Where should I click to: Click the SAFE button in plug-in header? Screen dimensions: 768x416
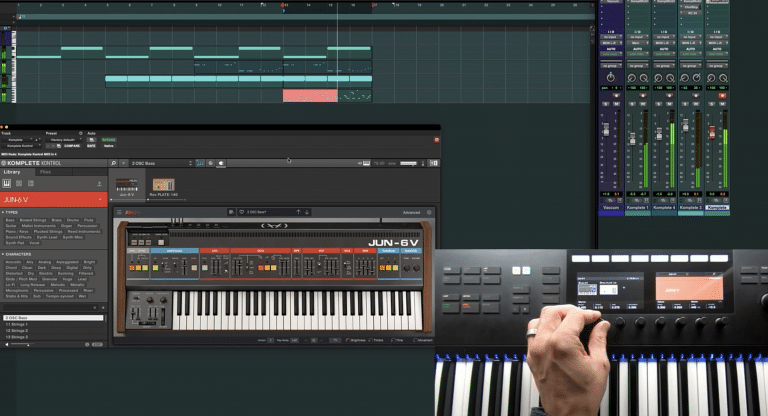91,146
